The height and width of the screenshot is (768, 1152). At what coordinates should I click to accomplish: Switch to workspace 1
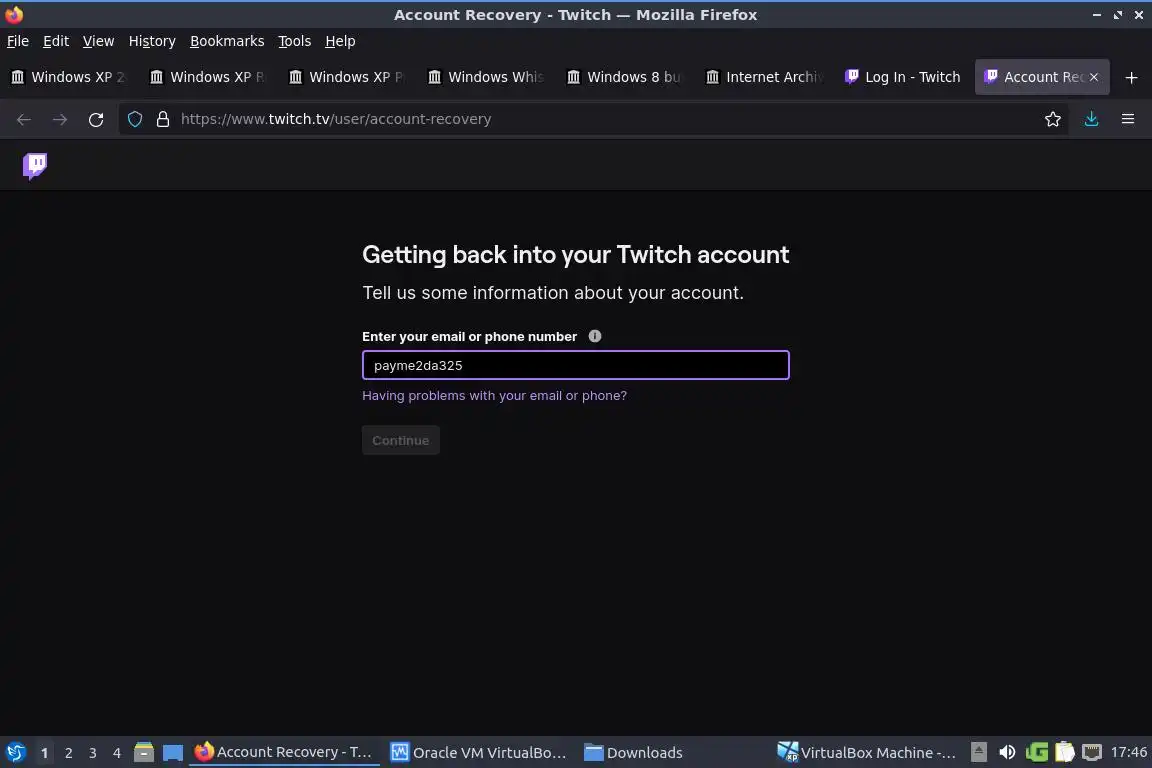pyautogui.click(x=44, y=753)
